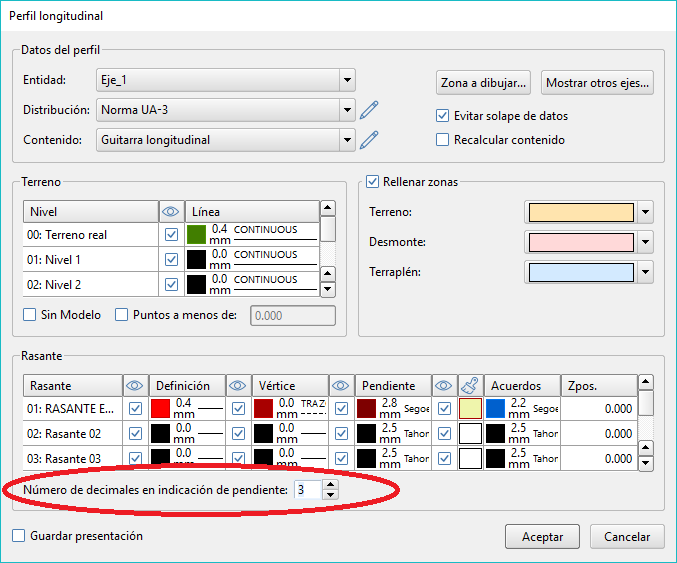Click the eye icon header in Terreno table

171,212
